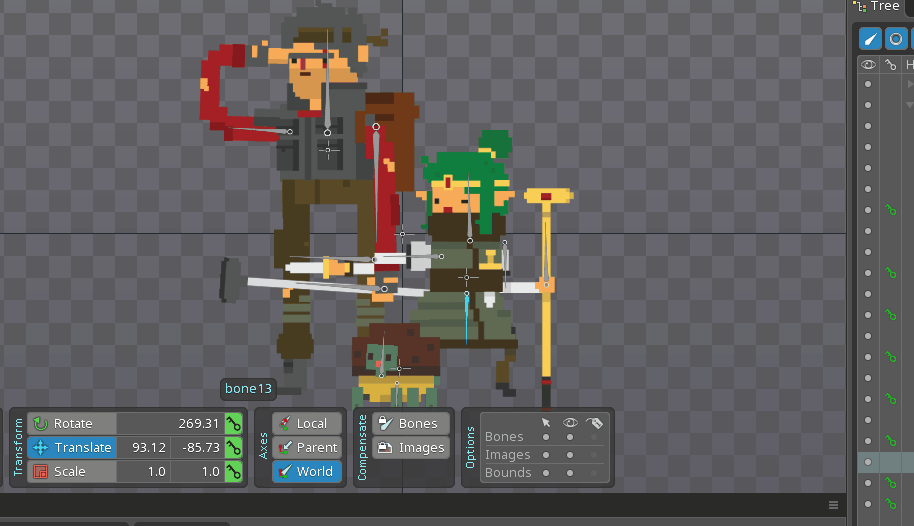Toggle Images selectable option dot
The image size is (914, 526).
point(546,455)
